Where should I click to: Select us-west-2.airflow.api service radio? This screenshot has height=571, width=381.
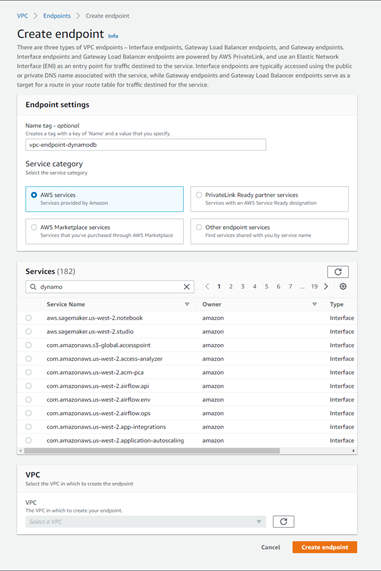tap(28, 386)
